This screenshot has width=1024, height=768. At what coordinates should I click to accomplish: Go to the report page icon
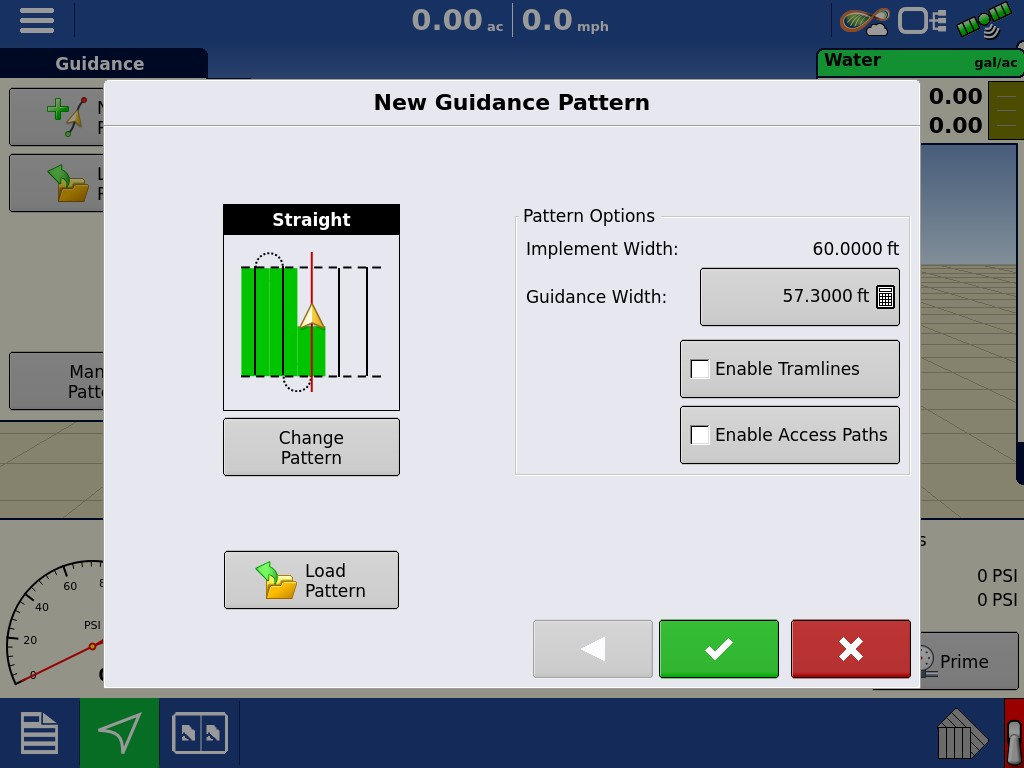pyautogui.click(x=39, y=733)
